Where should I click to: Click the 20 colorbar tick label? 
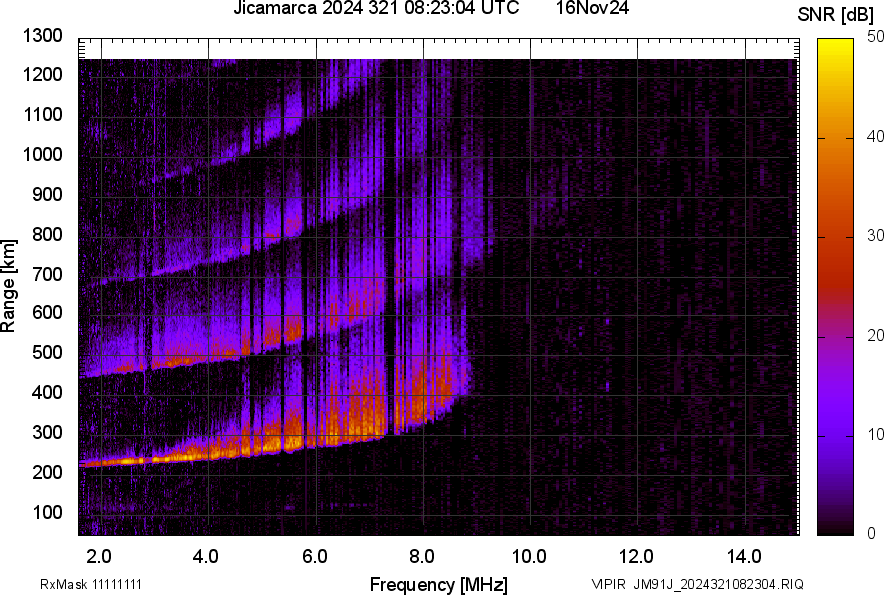pos(875,336)
